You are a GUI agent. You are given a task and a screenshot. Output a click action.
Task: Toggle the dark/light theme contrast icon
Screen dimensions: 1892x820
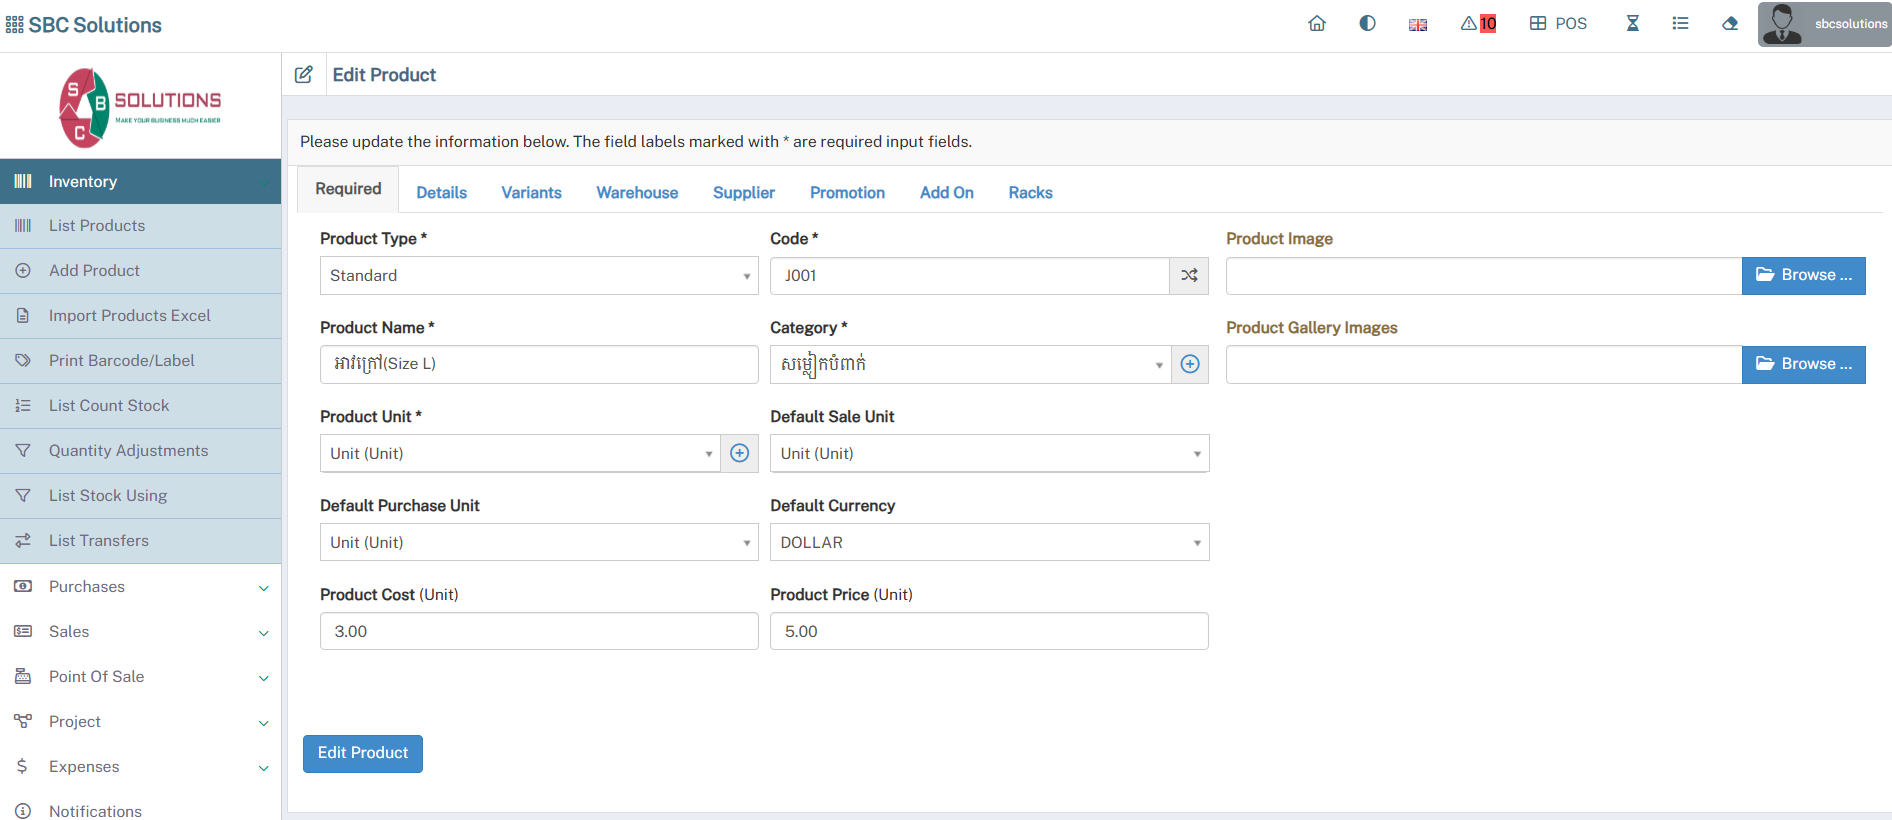pos(1367,24)
